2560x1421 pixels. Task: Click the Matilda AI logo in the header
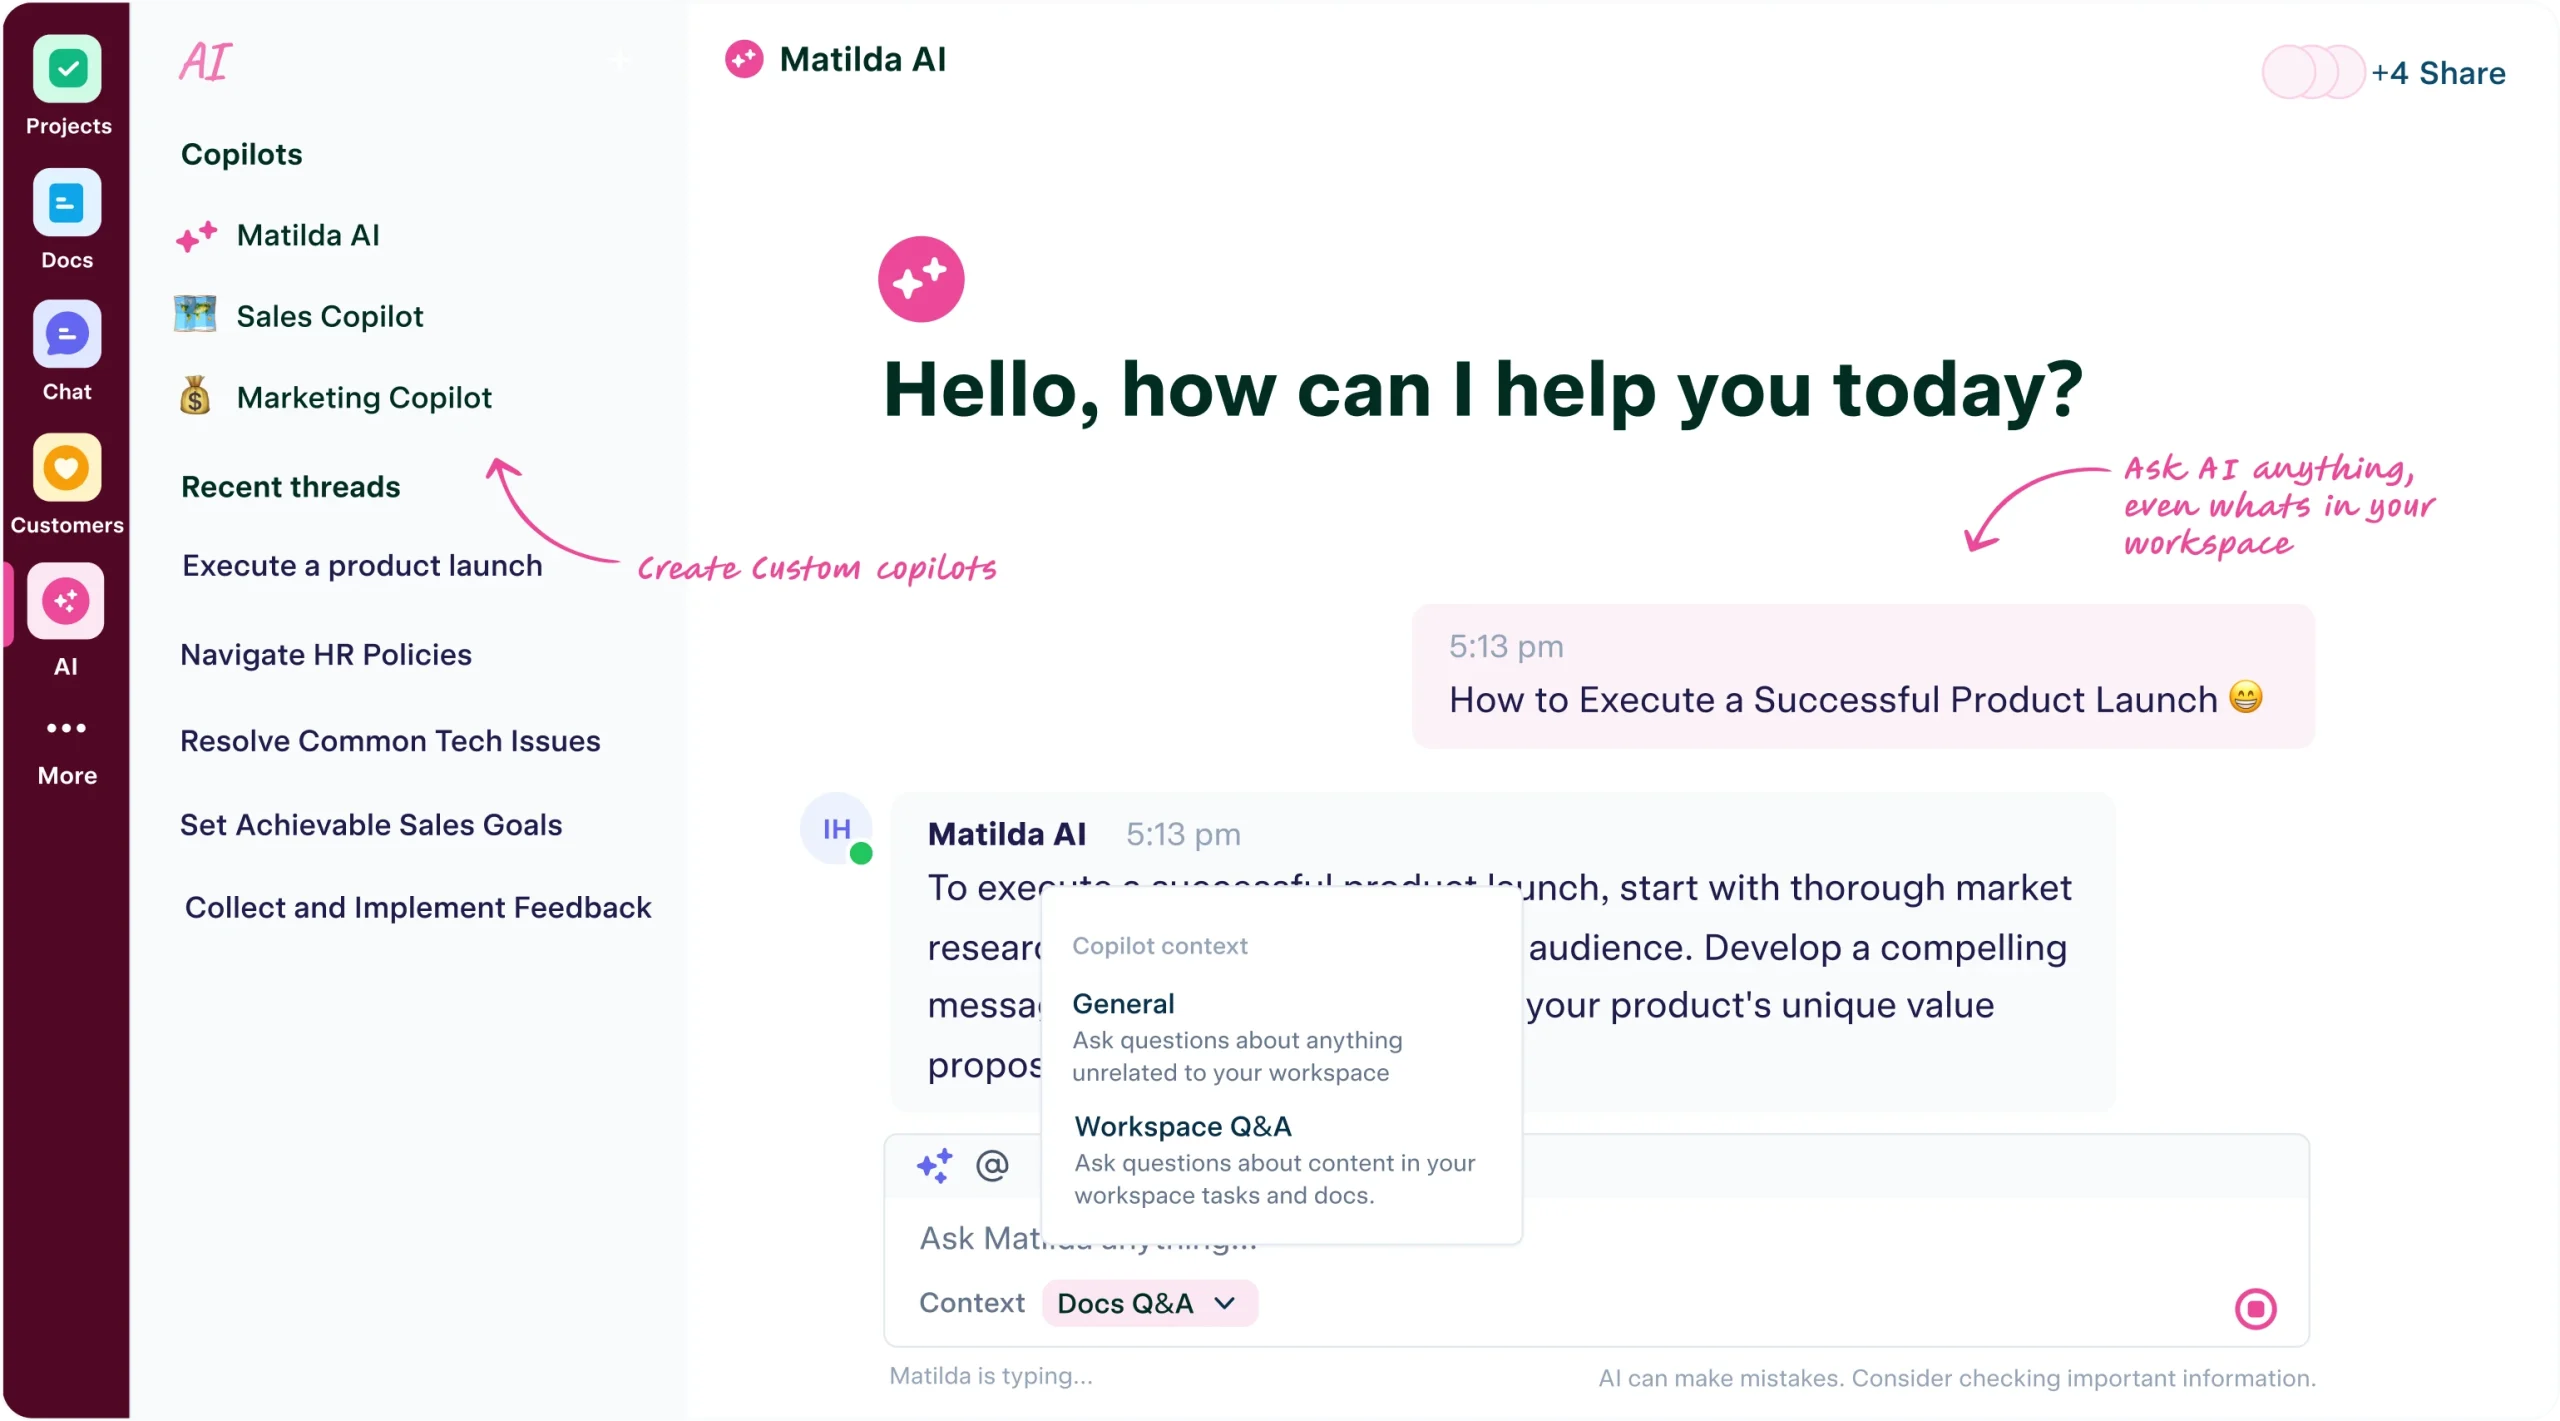click(743, 60)
